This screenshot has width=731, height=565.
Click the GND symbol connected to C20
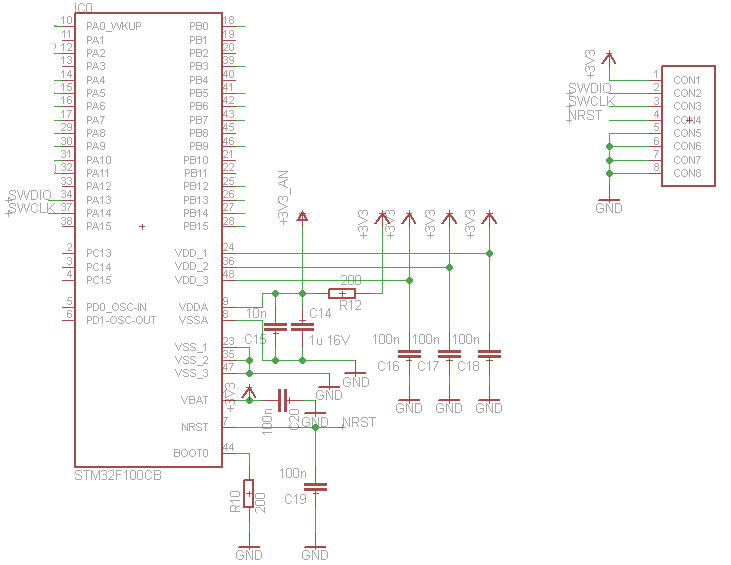pyautogui.click(x=315, y=419)
